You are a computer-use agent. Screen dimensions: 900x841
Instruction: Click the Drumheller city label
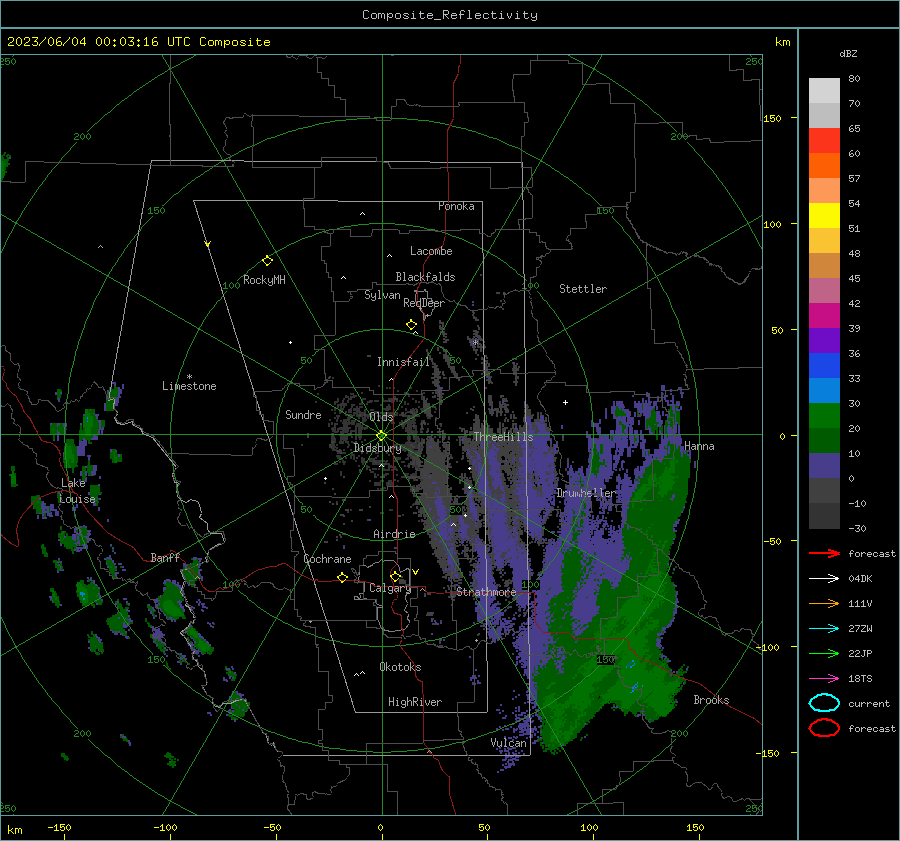tap(585, 493)
